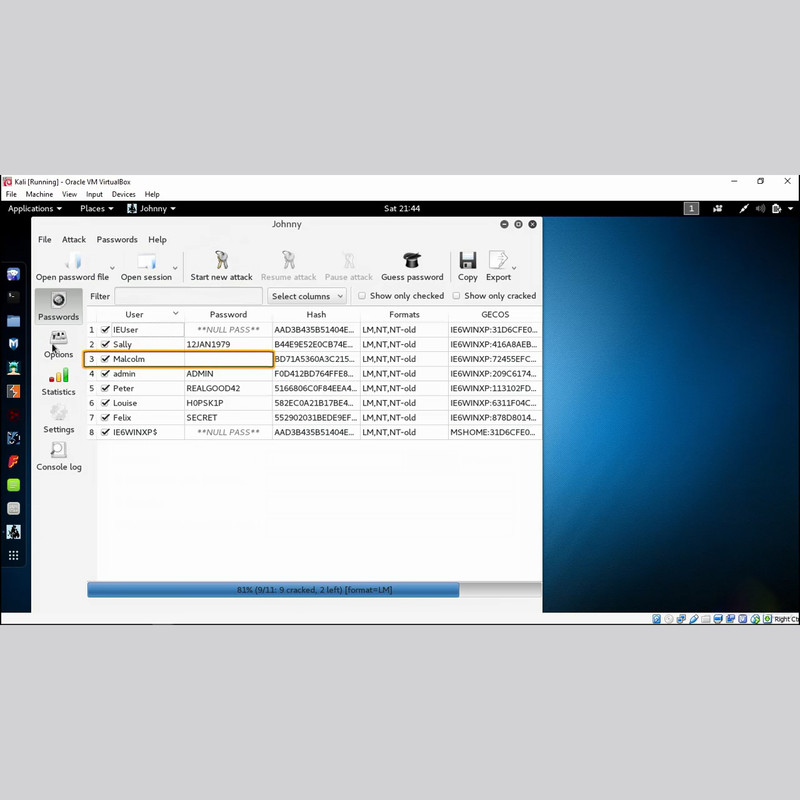Click the Export toolbar icon
The image size is (800, 800).
tap(497, 260)
